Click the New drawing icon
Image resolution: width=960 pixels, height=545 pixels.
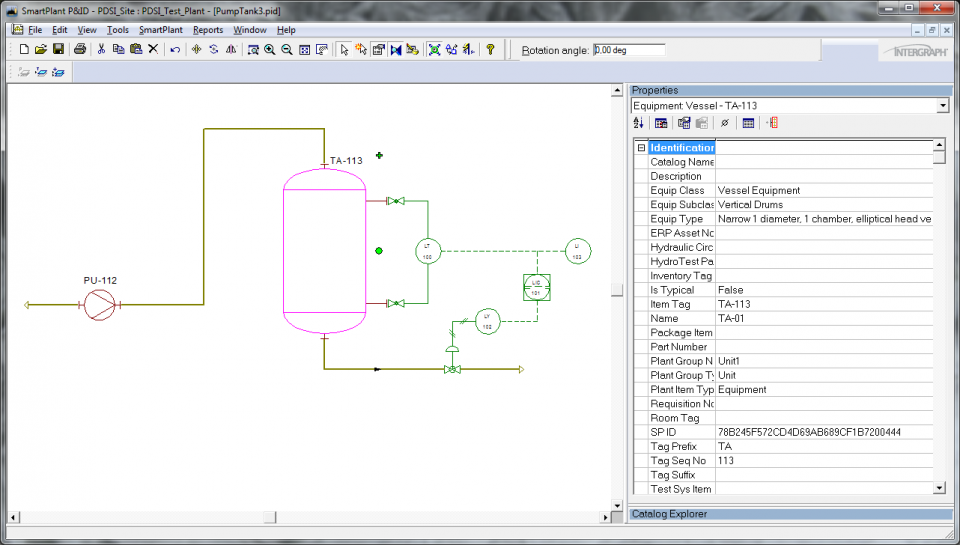pos(24,49)
